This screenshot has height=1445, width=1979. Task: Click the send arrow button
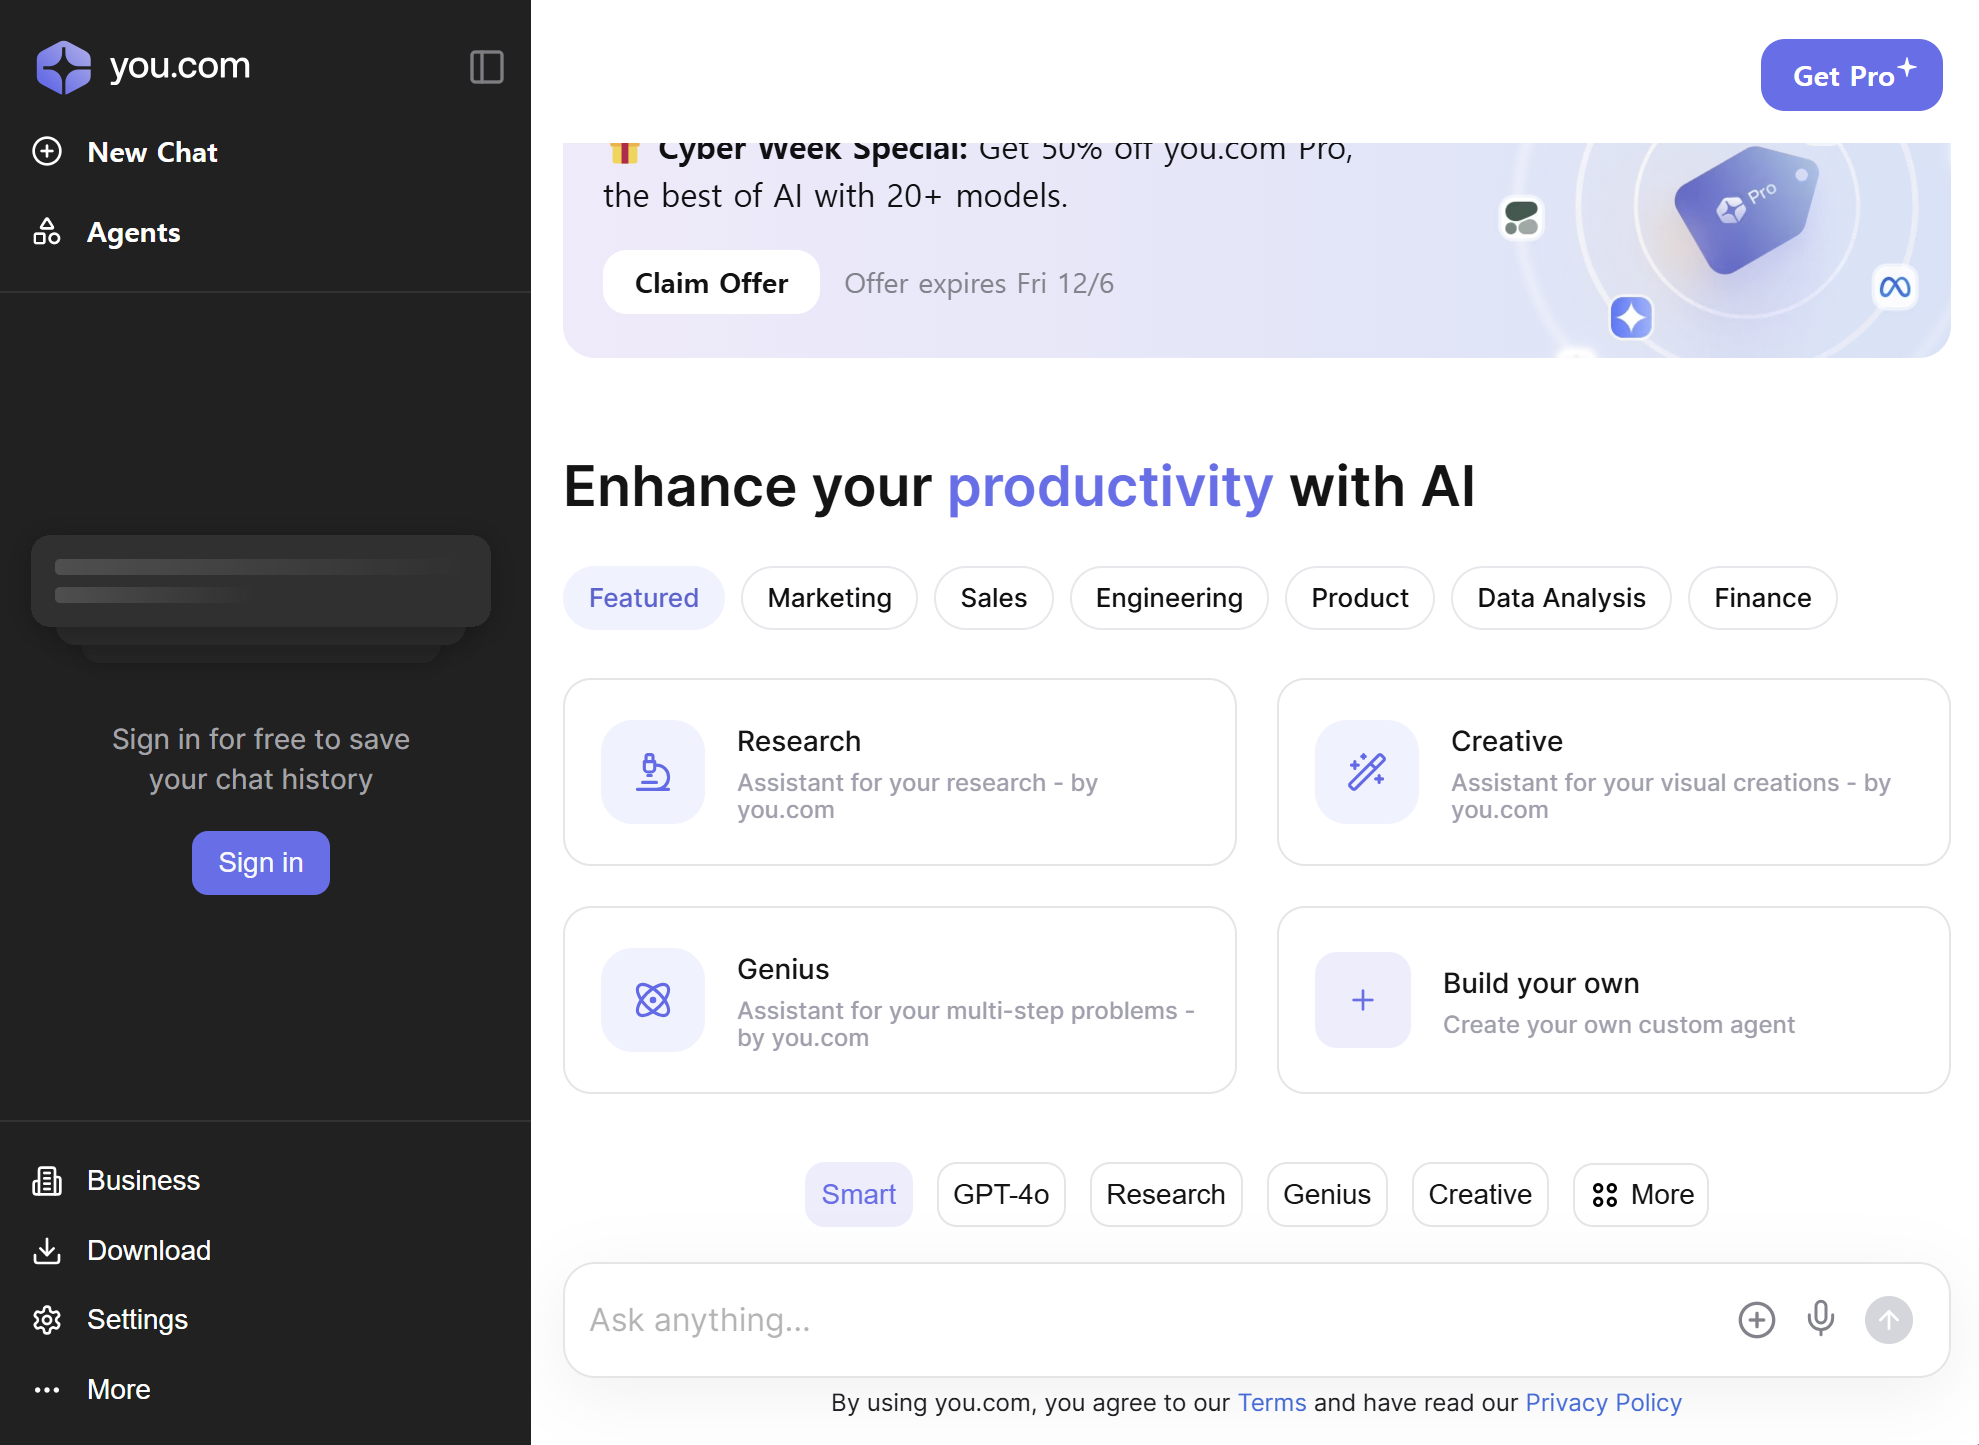point(1889,1320)
